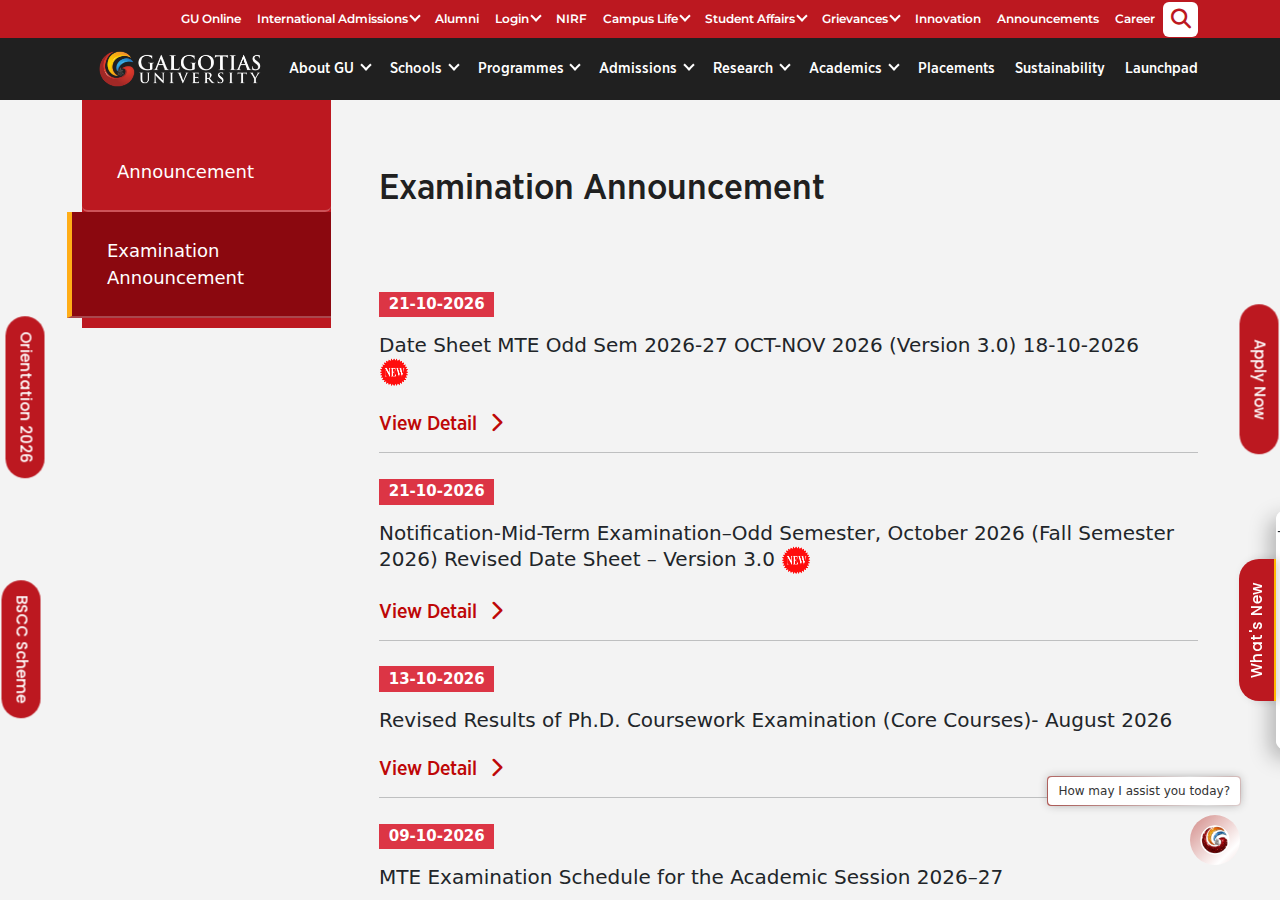Select Announcement sidebar tab
Screen dimensions: 1280x900
(206, 171)
